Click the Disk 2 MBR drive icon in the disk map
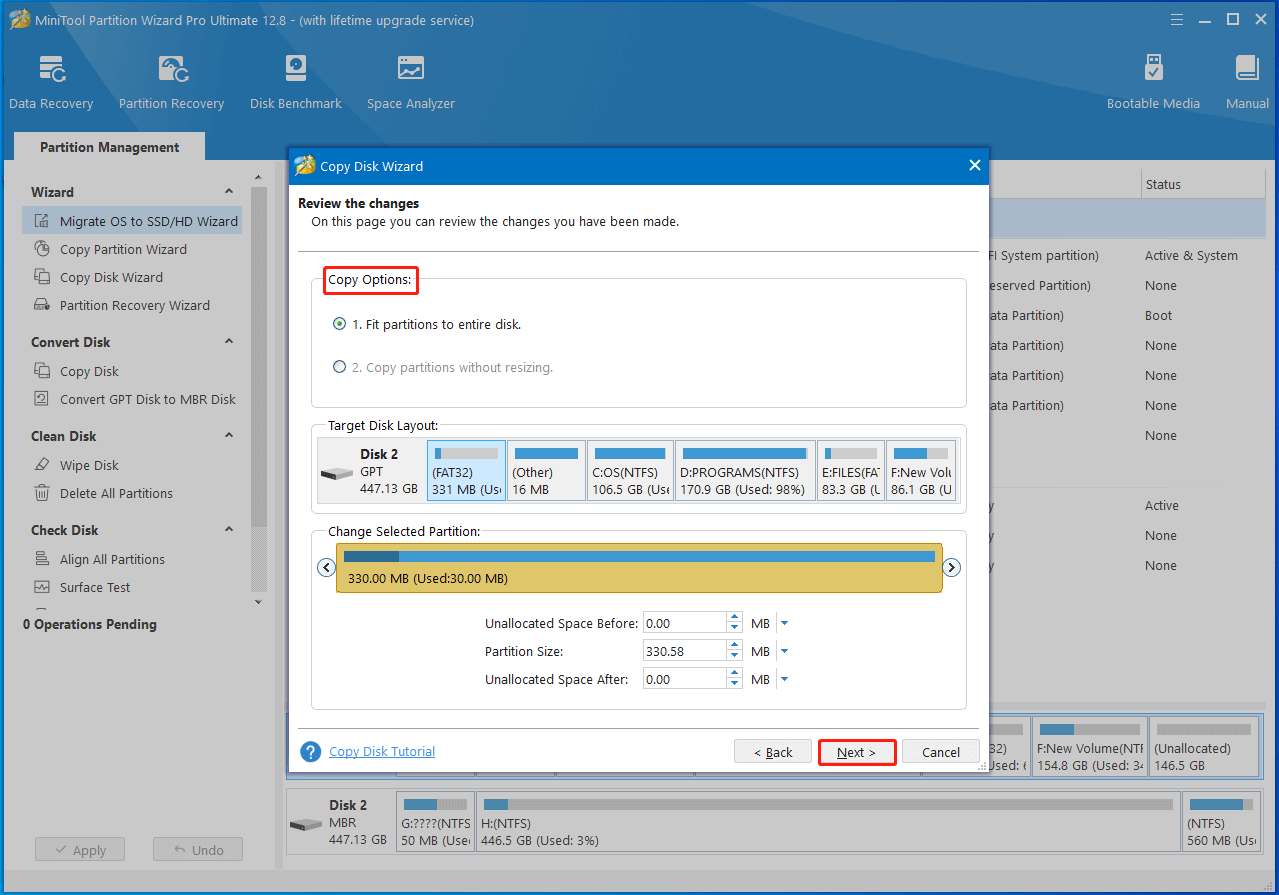 click(x=306, y=824)
